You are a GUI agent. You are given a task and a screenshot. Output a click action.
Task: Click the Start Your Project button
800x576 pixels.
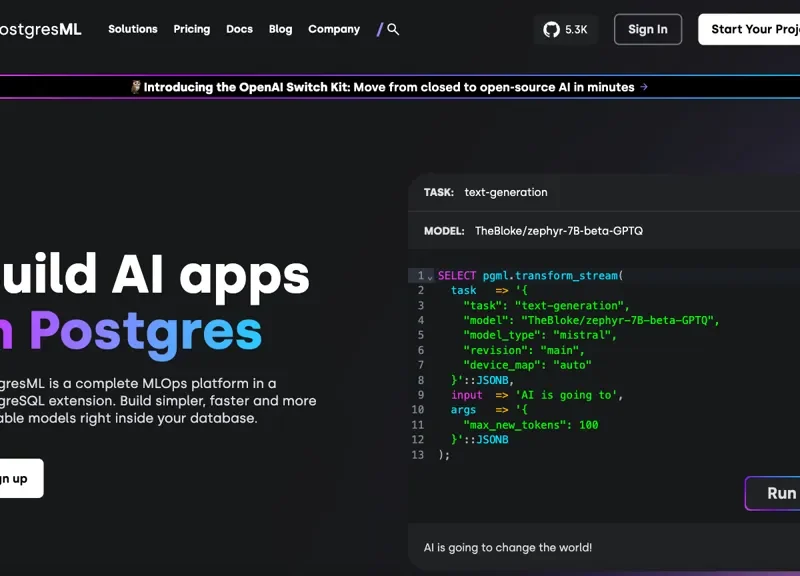(x=752, y=30)
